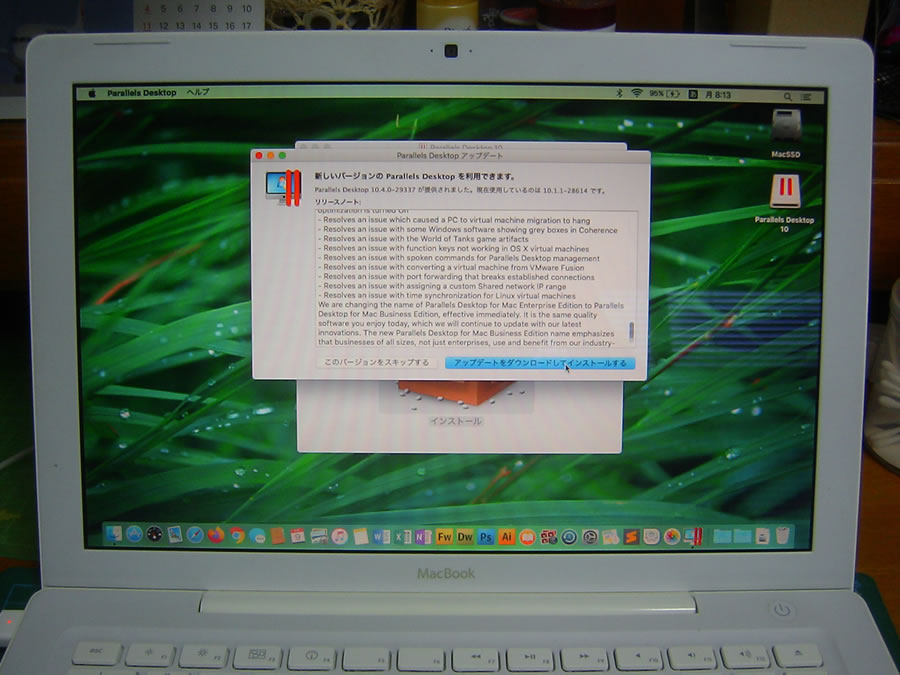Click 'spoken commands' release note line
The image size is (900, 675).
click(459, 258)
